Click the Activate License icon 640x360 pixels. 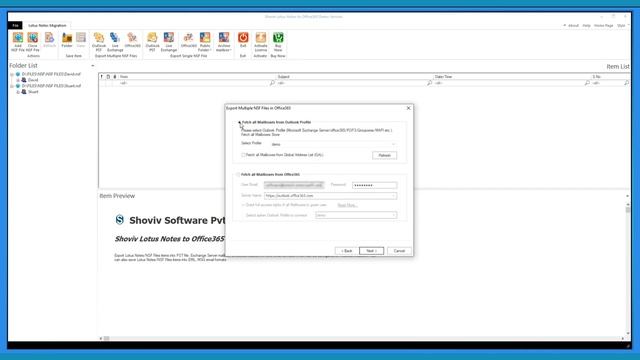point(260,38)
